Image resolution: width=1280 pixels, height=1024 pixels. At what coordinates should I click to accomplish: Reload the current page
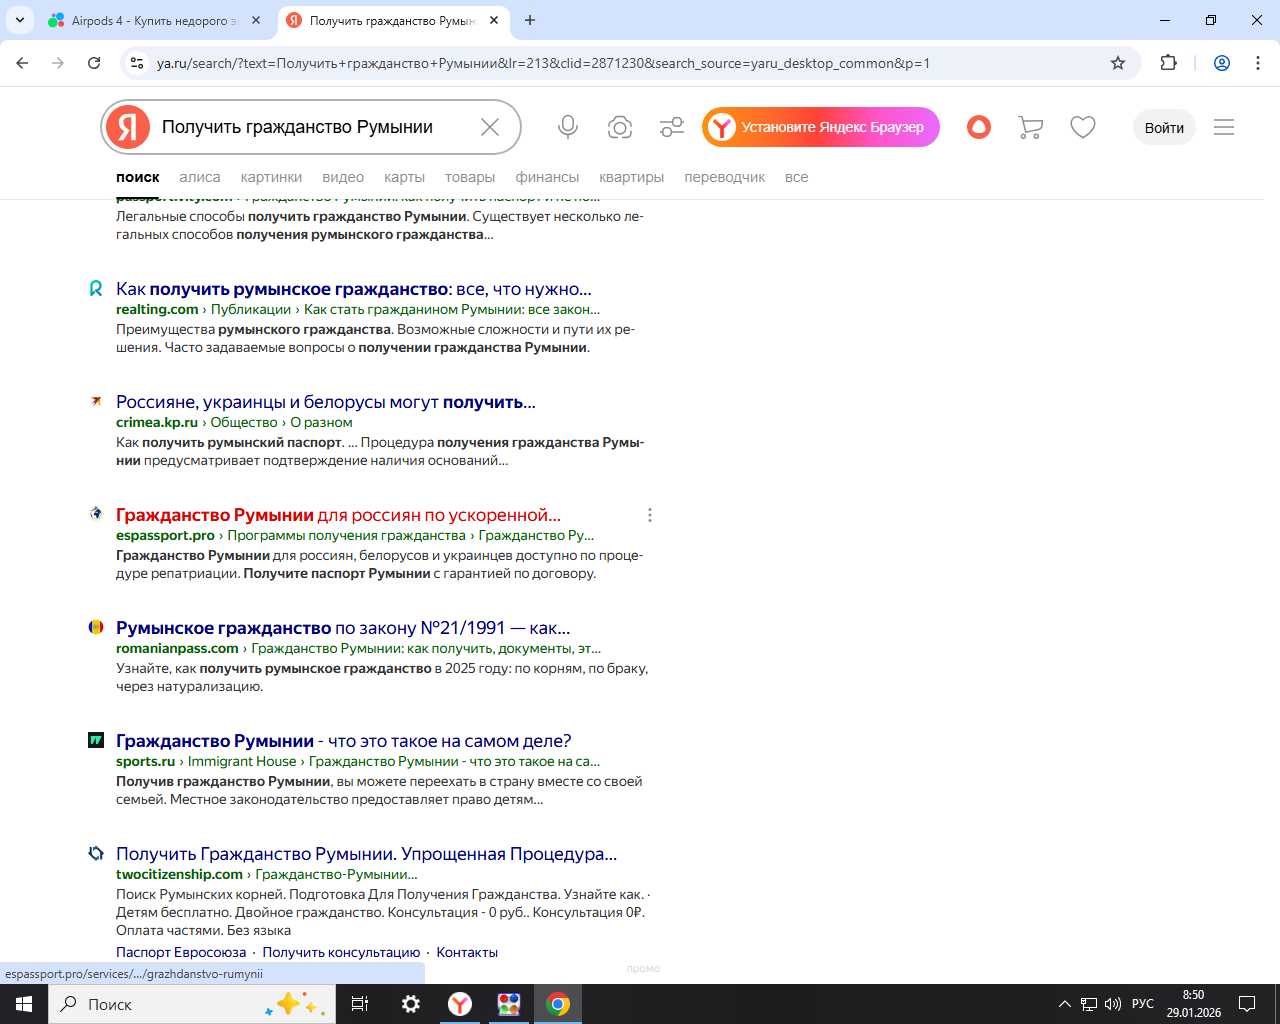(x=94, y=63)
